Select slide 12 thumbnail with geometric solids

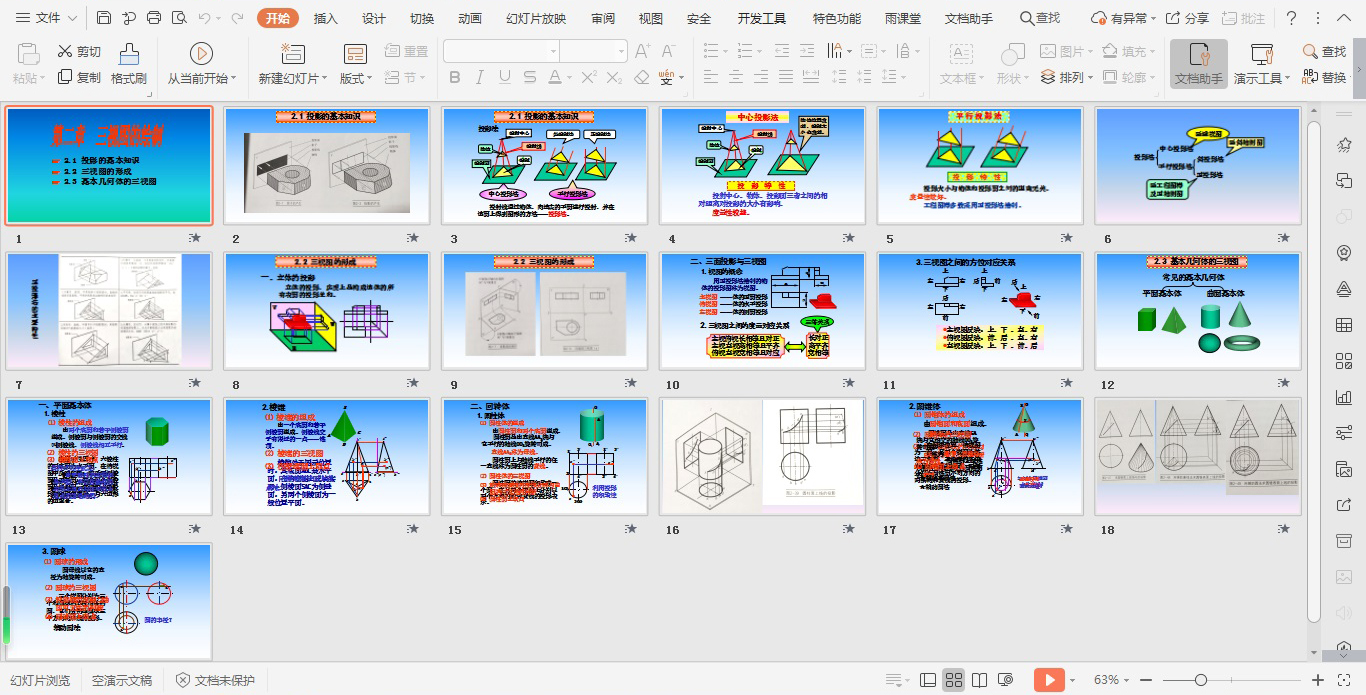tap(1198, 311)
